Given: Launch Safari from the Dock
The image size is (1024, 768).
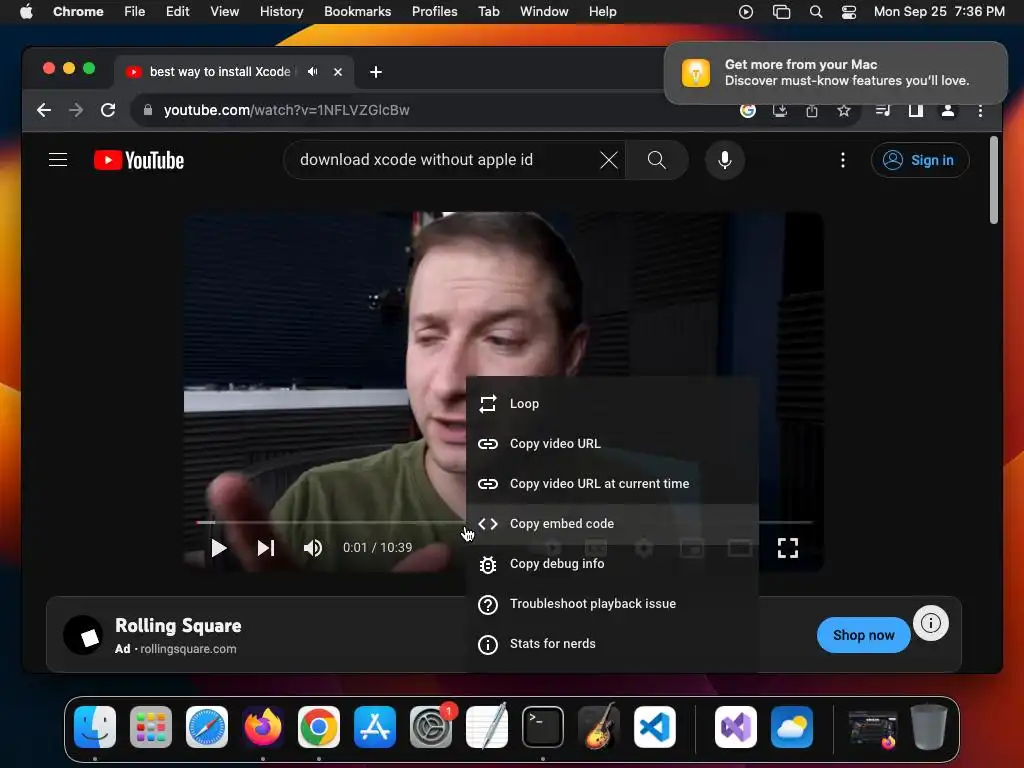Looking at the screenshot, I should click(207, 727).
